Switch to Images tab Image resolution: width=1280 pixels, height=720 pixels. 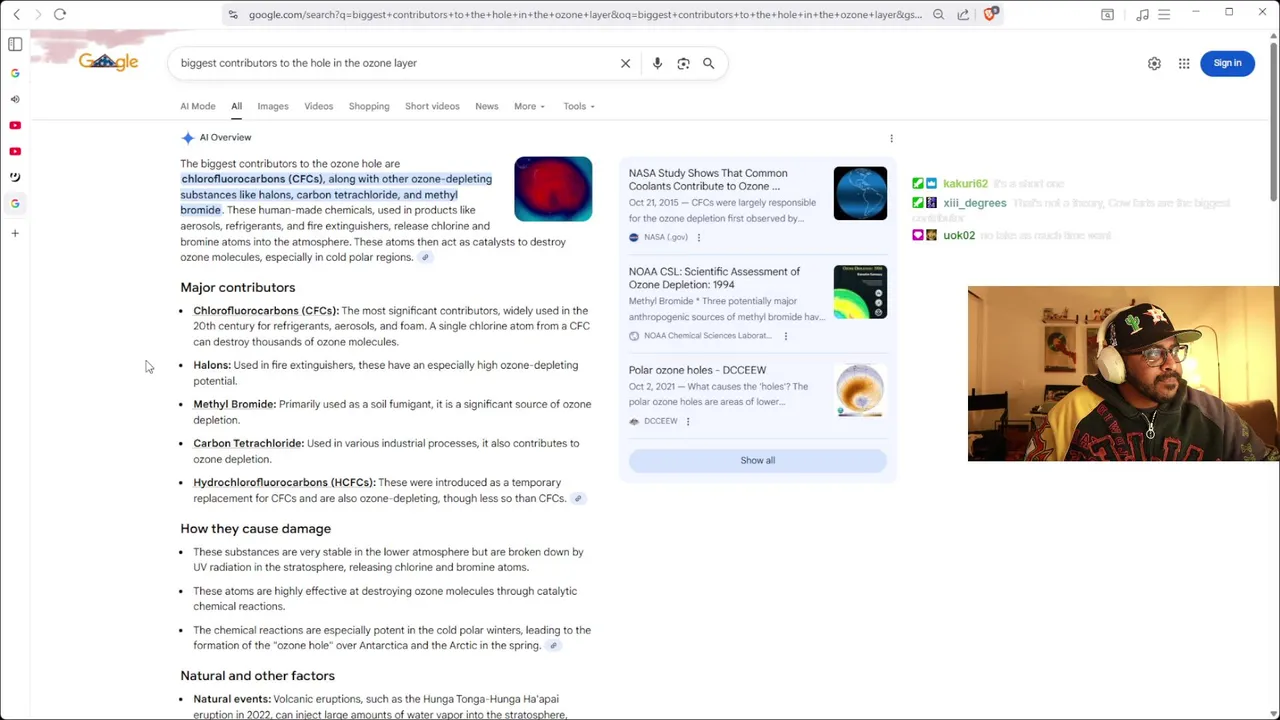point(273,106)
